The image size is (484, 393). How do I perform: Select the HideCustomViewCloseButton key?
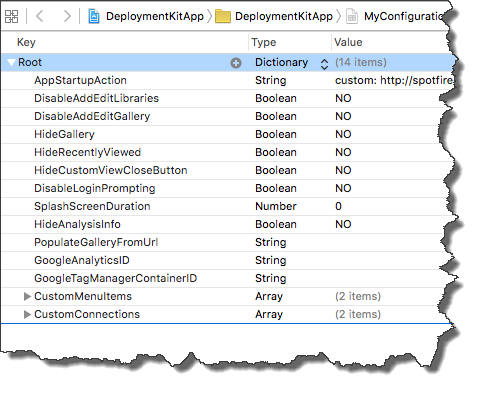click(111, 170)
